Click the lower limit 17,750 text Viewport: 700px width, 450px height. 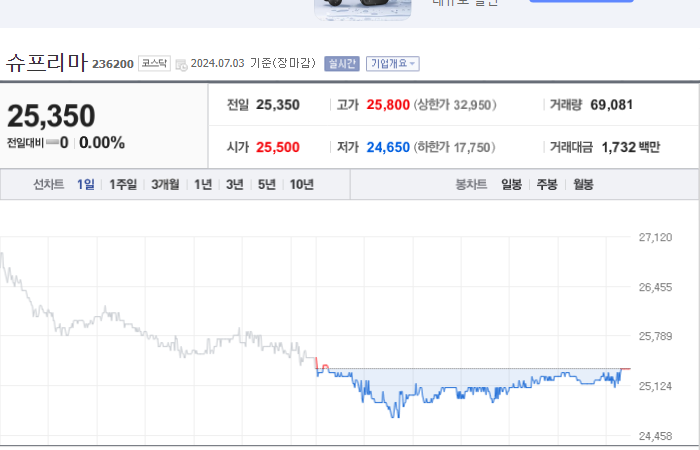click(x=454, y=147)
